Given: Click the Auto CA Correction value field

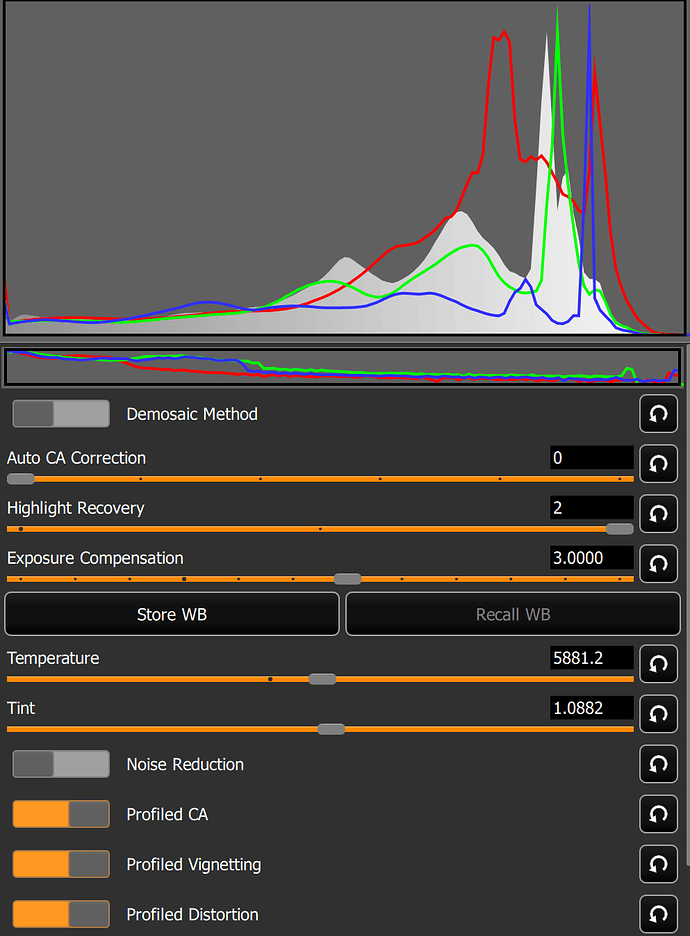Looking at the screenshot, I should point(592,458).
